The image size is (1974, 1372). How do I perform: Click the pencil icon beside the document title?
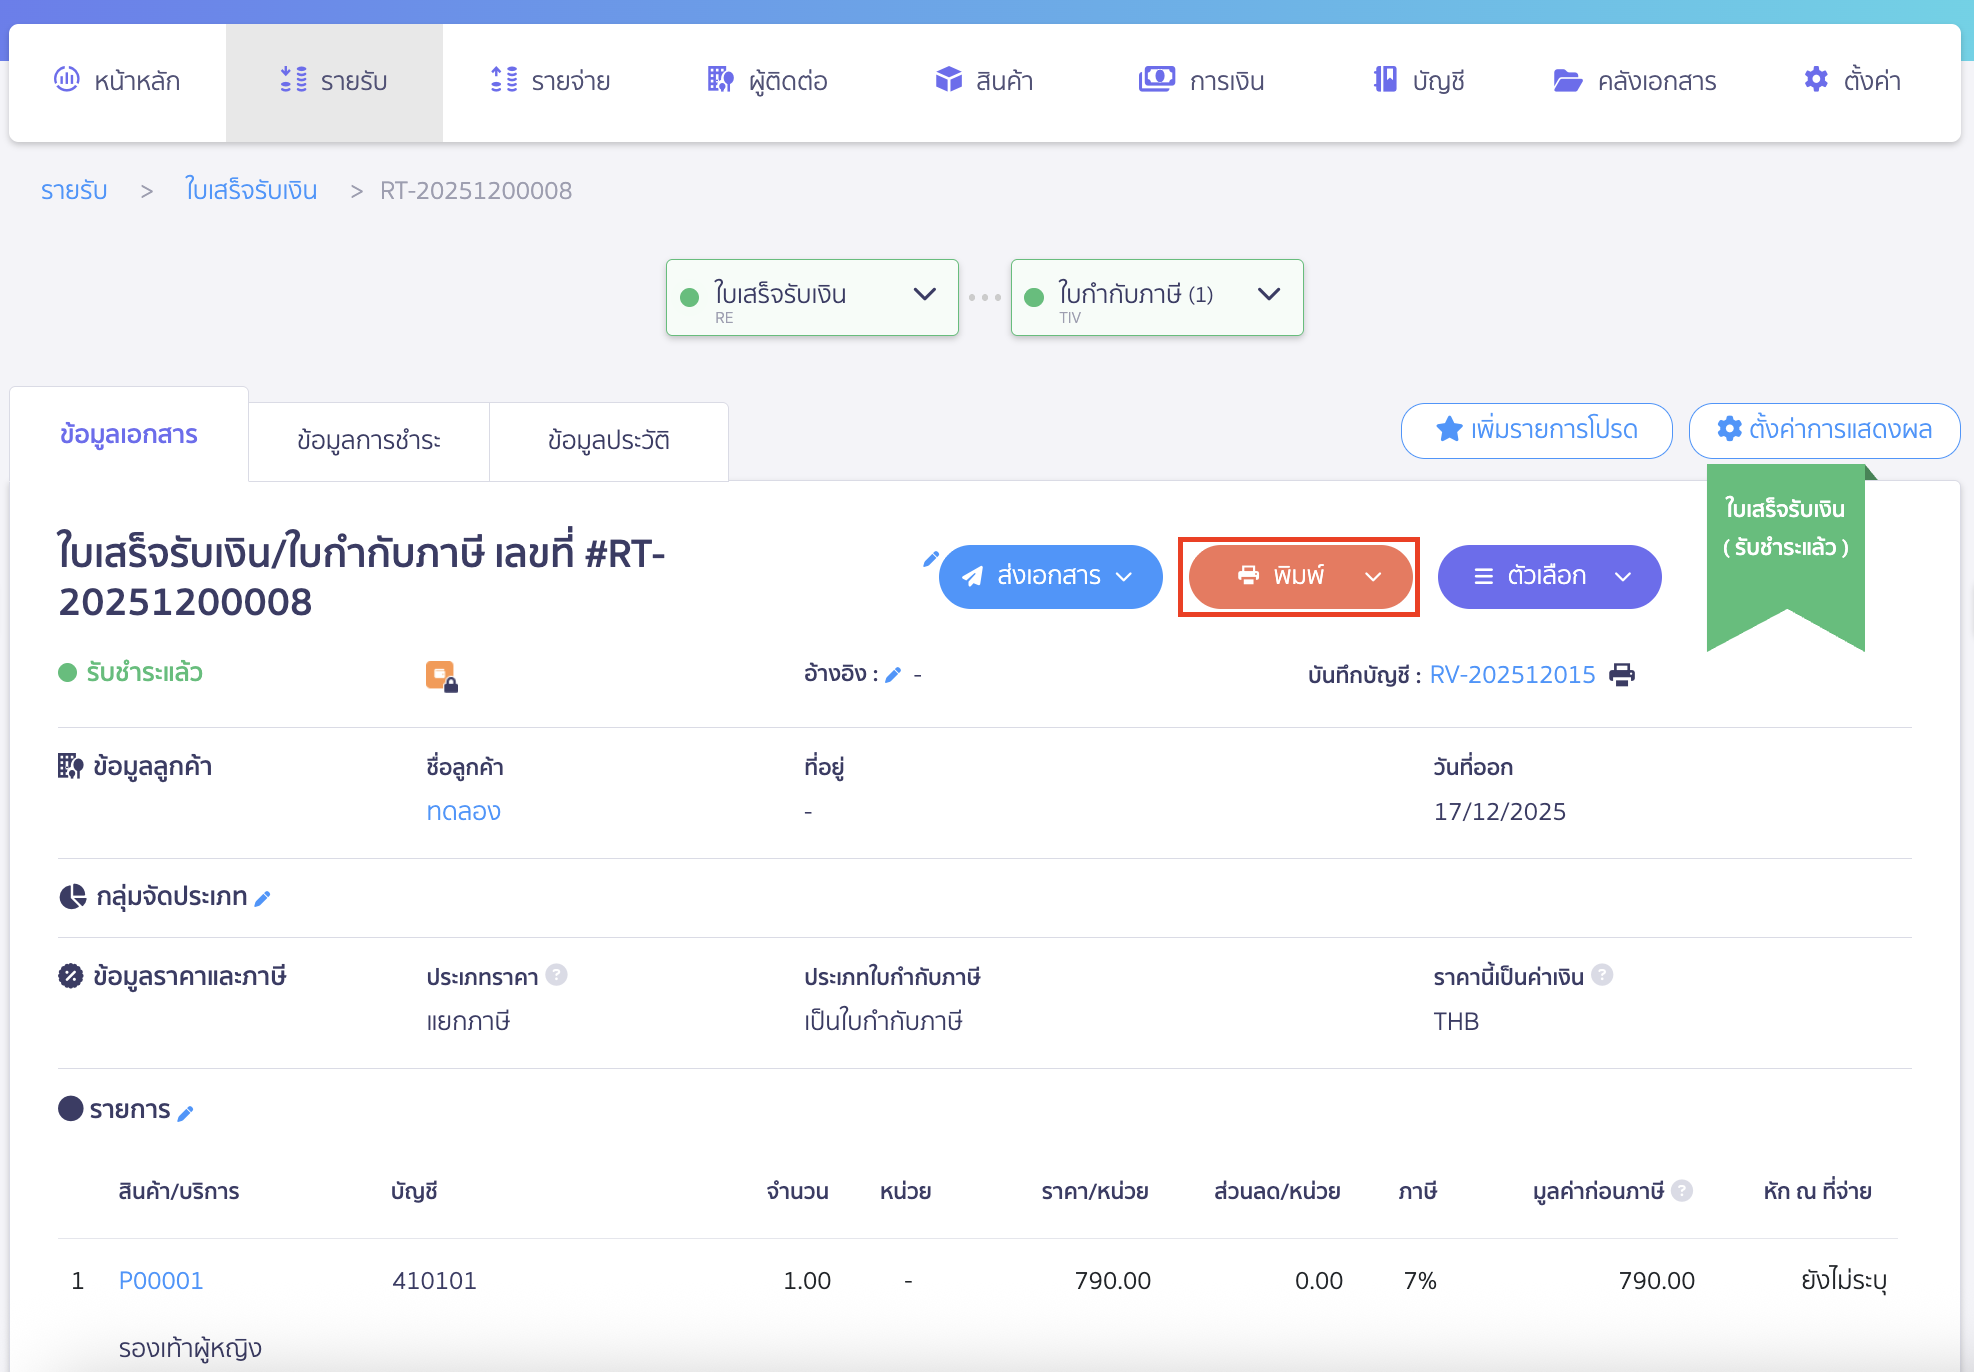coord(930,559)
